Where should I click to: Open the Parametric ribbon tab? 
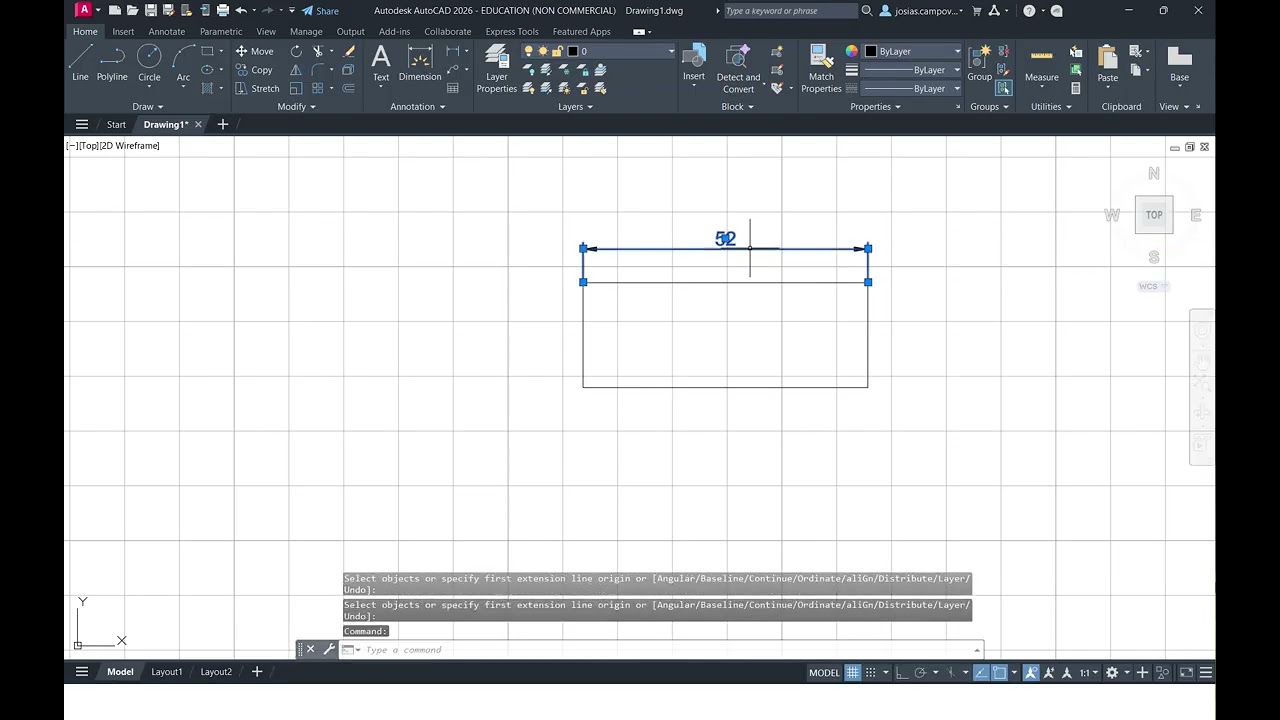coord(221,31)
